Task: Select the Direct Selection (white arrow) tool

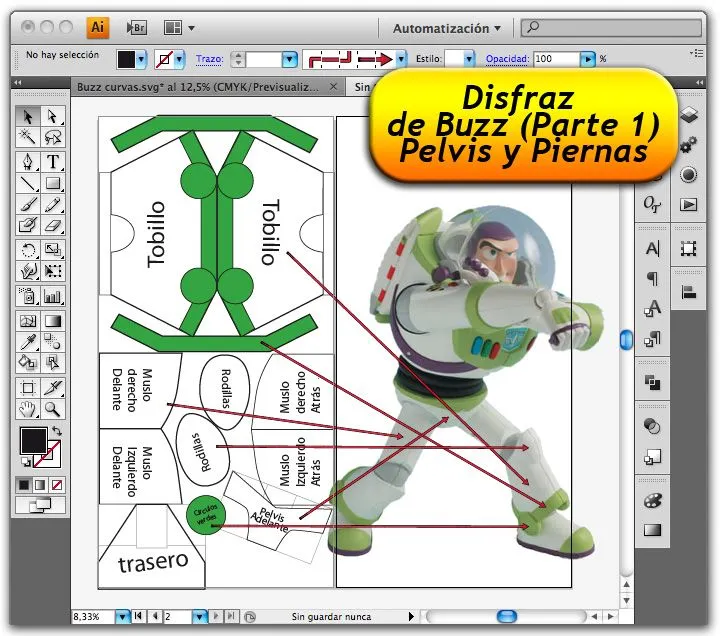Action: [53, 116]
